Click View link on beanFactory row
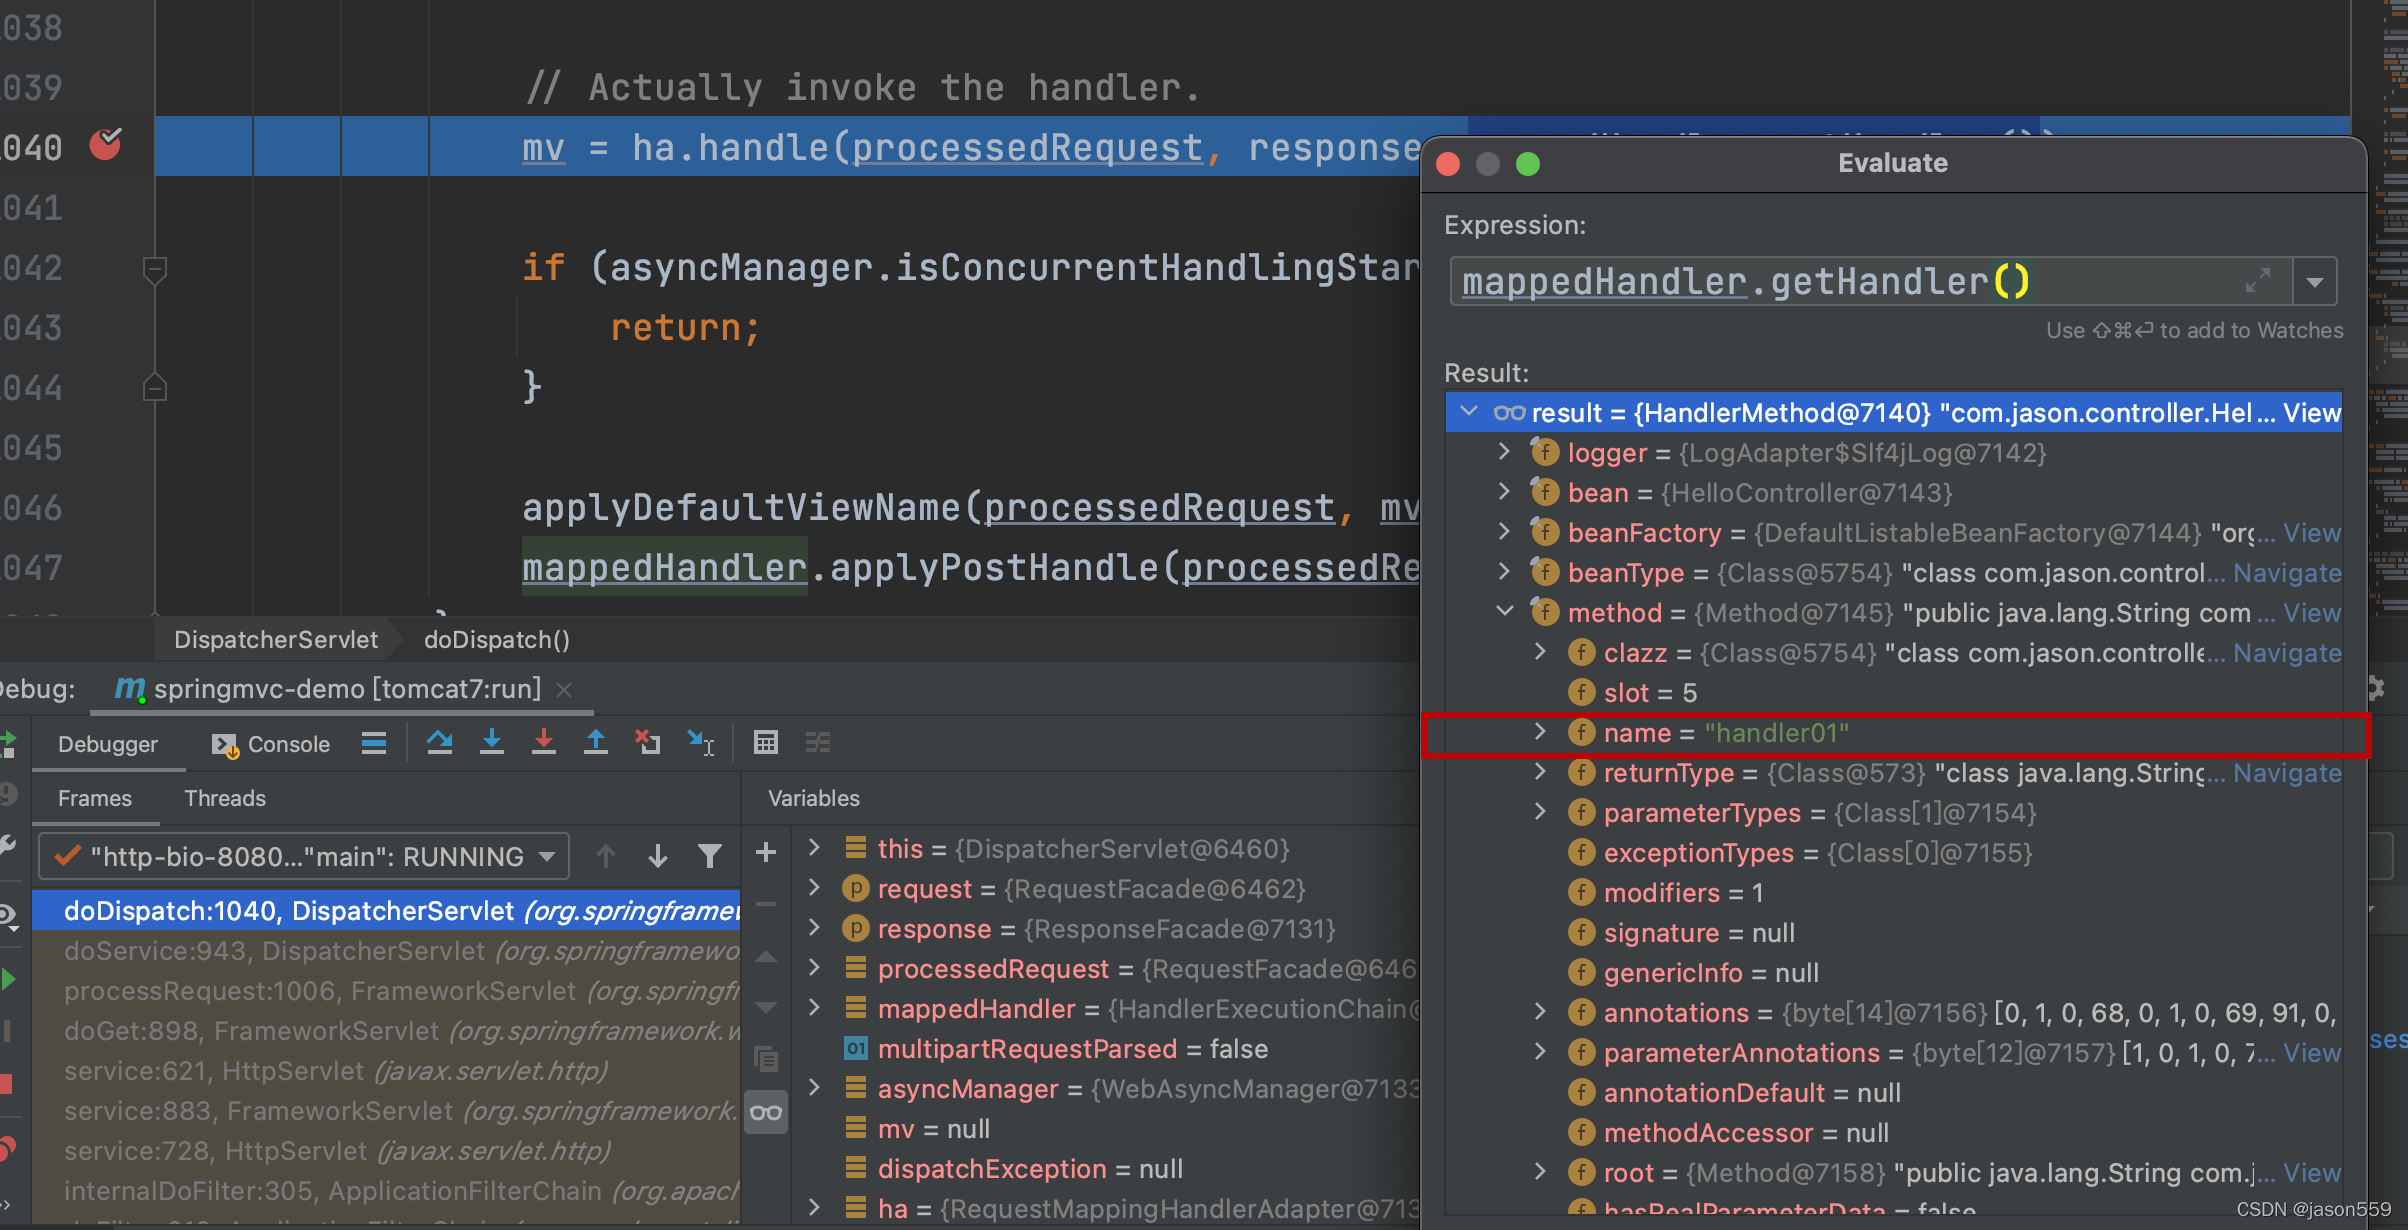Image resolution: width=2408 pixels, height=1230 pixels. (x=2311, y=533)
